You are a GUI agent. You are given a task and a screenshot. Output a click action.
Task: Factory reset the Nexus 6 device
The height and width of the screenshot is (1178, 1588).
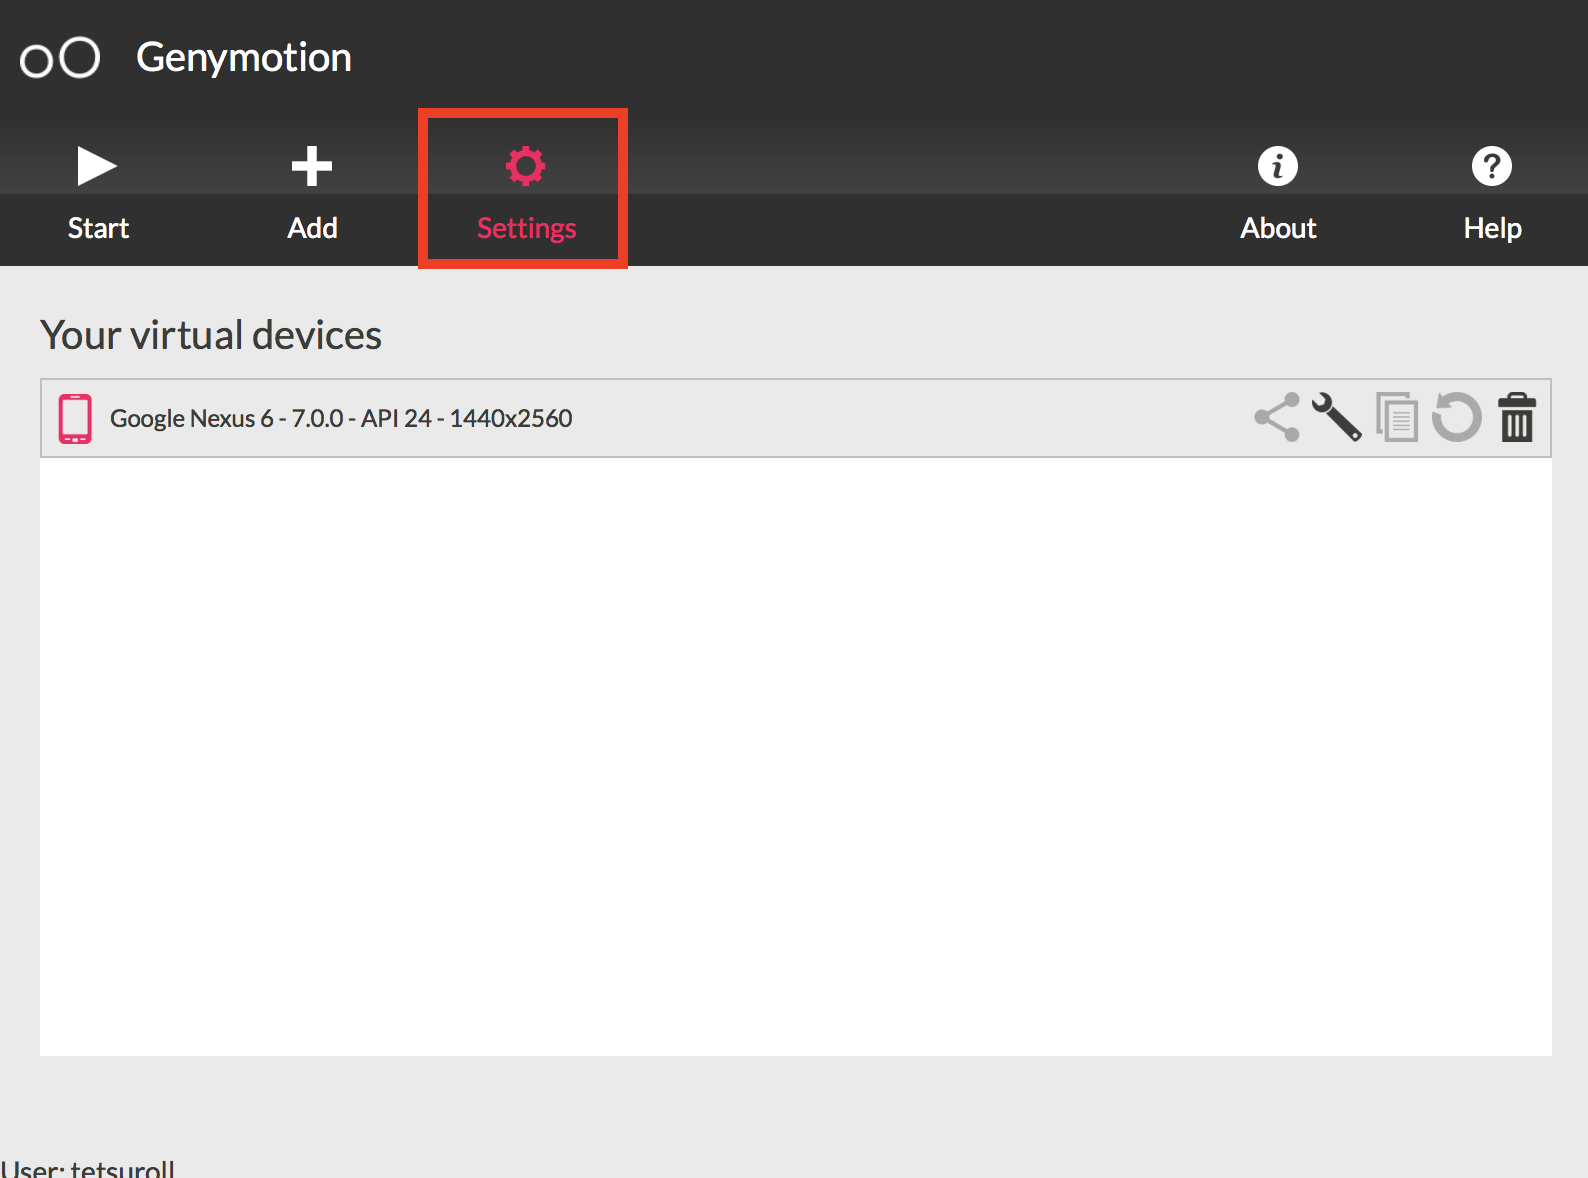pos(1457,417)
